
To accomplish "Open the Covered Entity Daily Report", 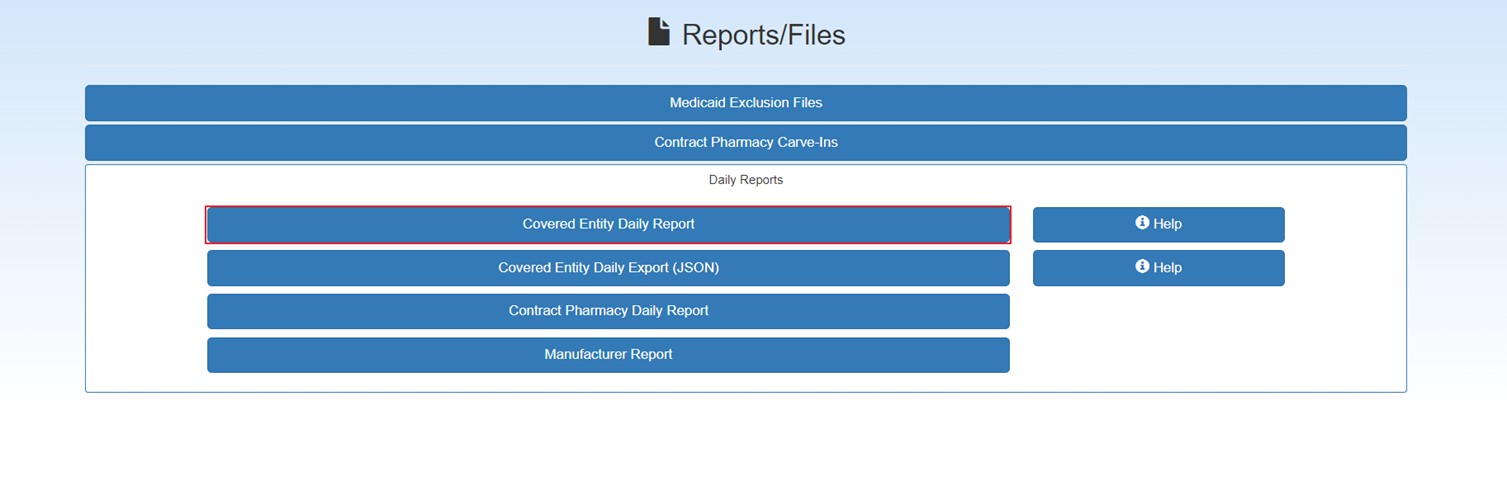I will 608,225.
